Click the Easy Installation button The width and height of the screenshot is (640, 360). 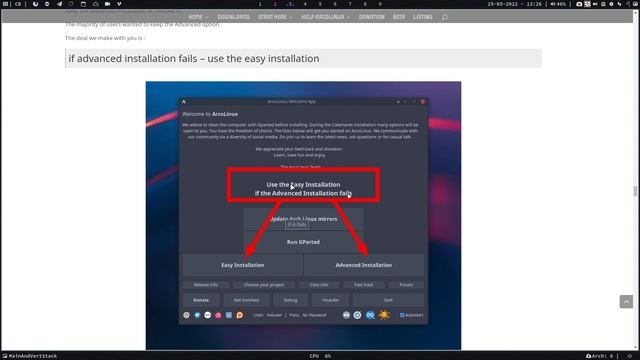click(242, 265)
